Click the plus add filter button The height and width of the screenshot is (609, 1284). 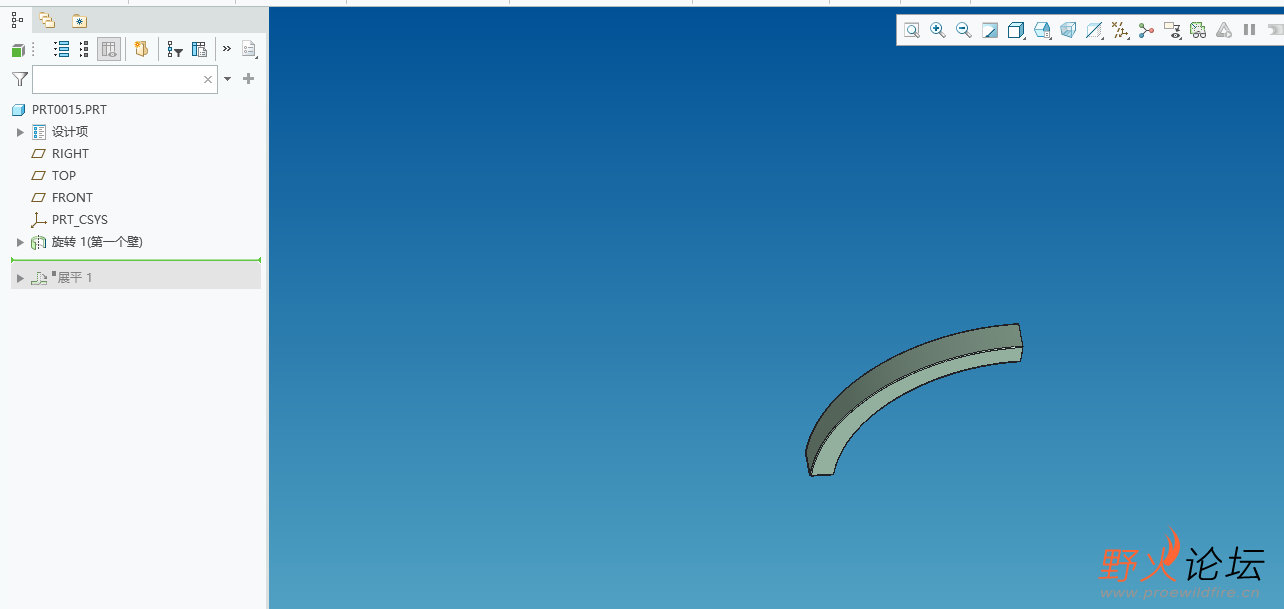coord(249,79)
